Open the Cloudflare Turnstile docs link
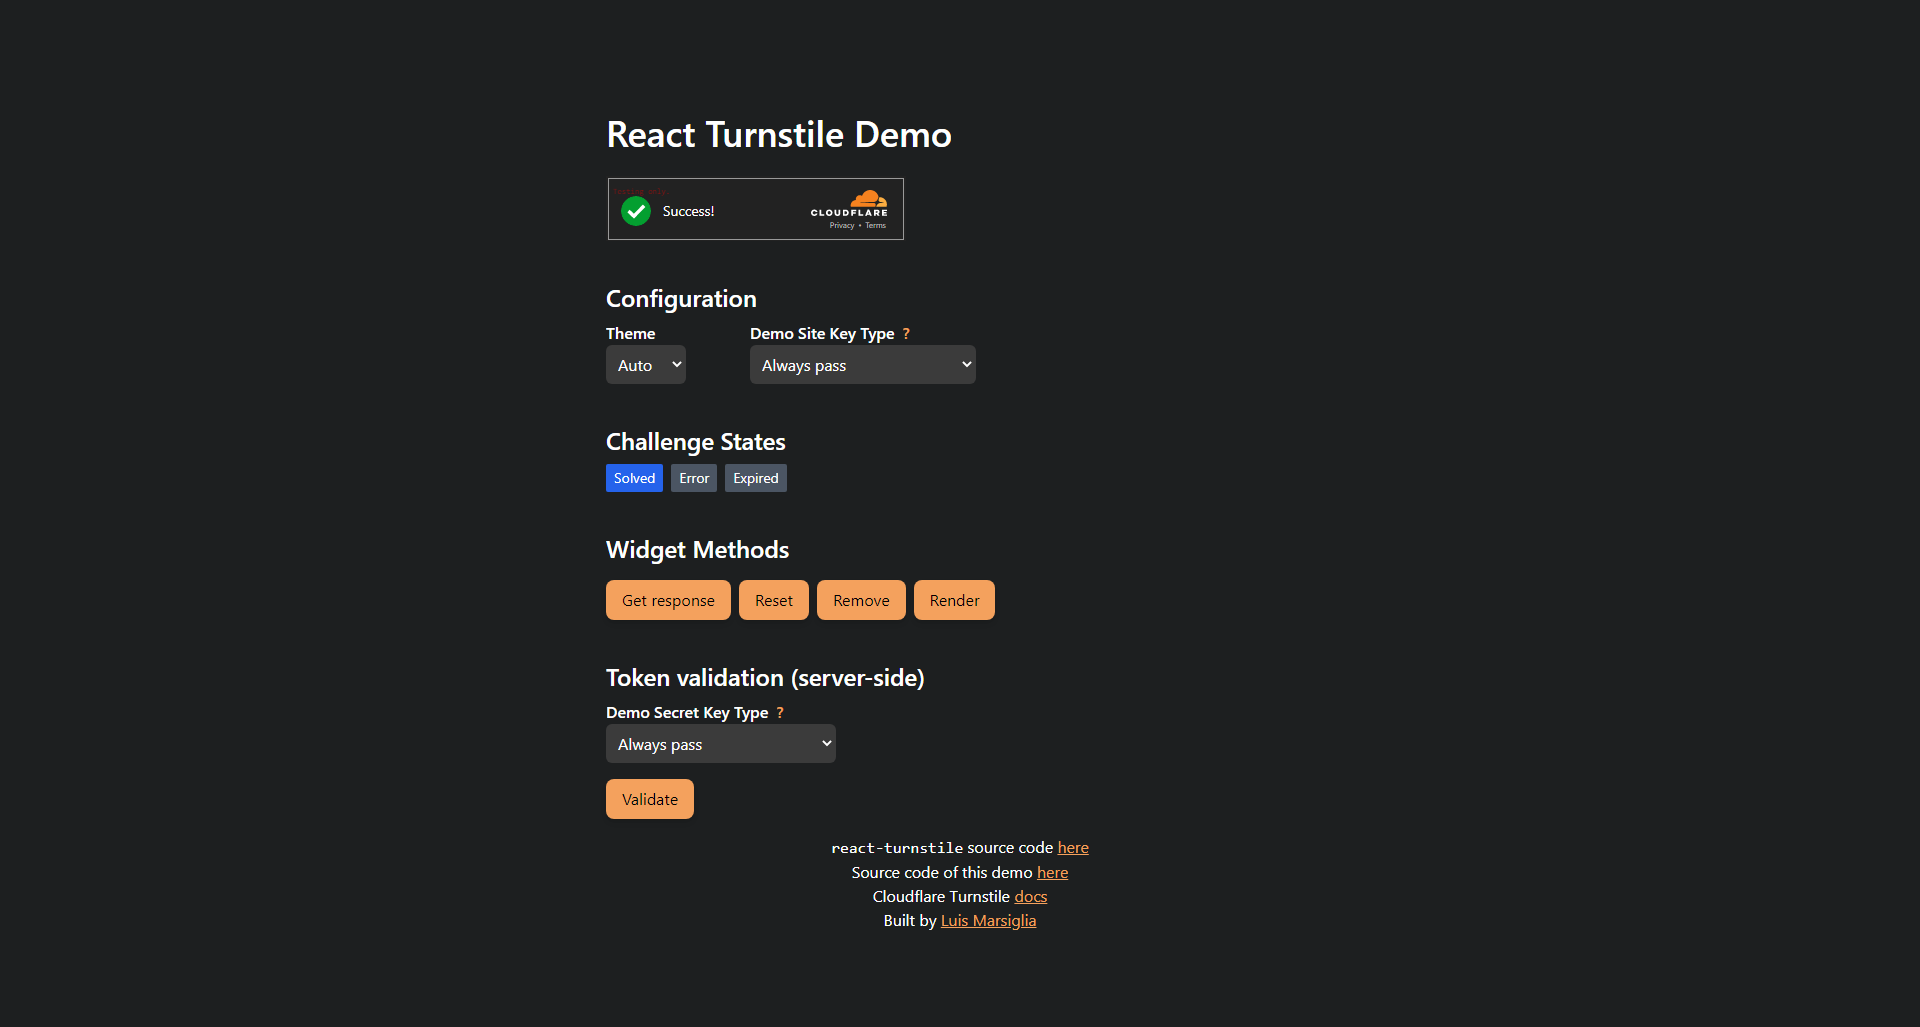The height and width of the screenshot is (1027, 1920). pos(1030,895)
